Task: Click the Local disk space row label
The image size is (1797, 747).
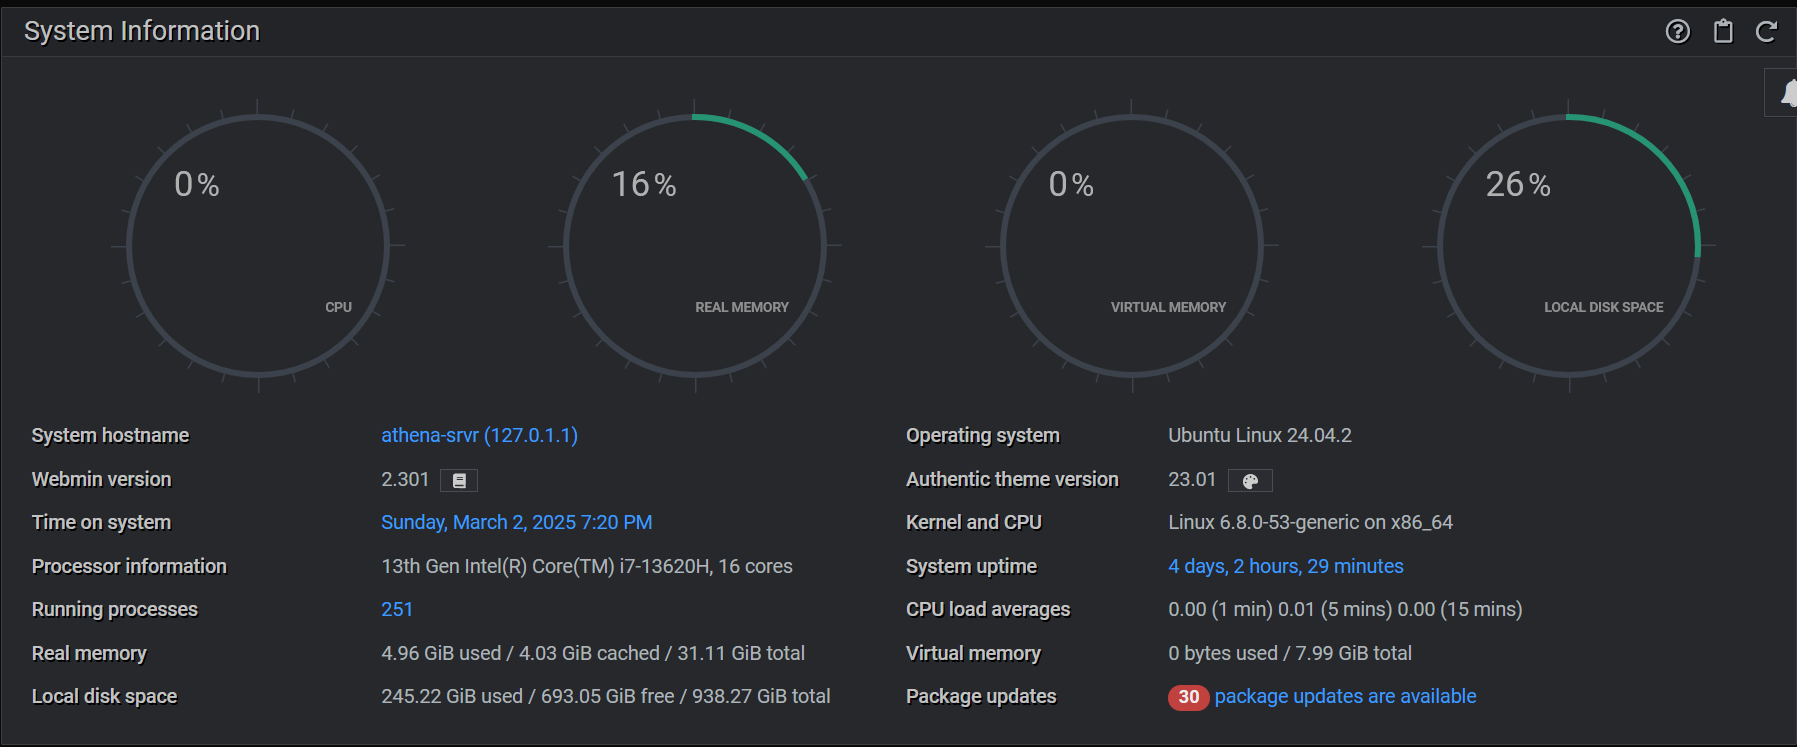Action: click(x=104, y=696)
